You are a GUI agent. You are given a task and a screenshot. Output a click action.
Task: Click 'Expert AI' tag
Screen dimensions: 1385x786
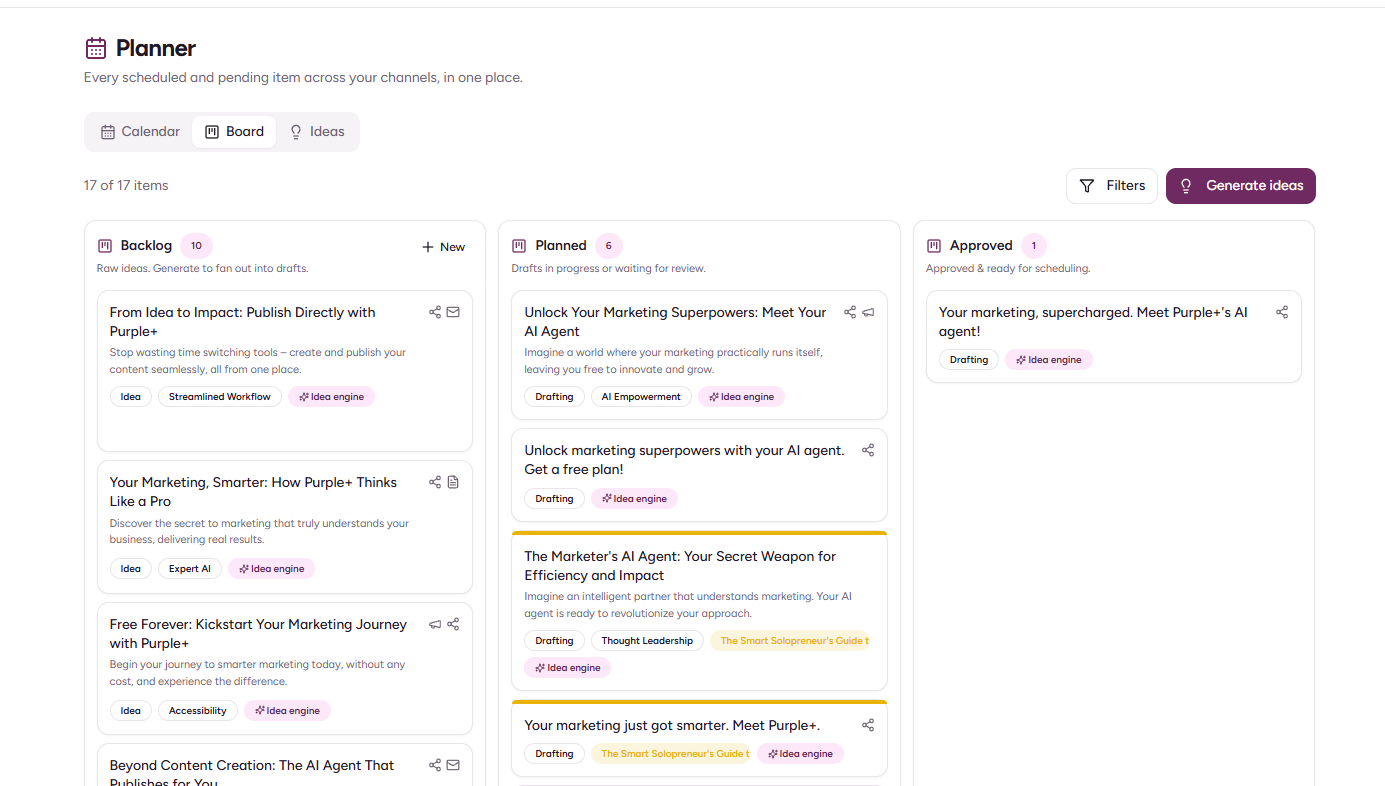[190, 569]
